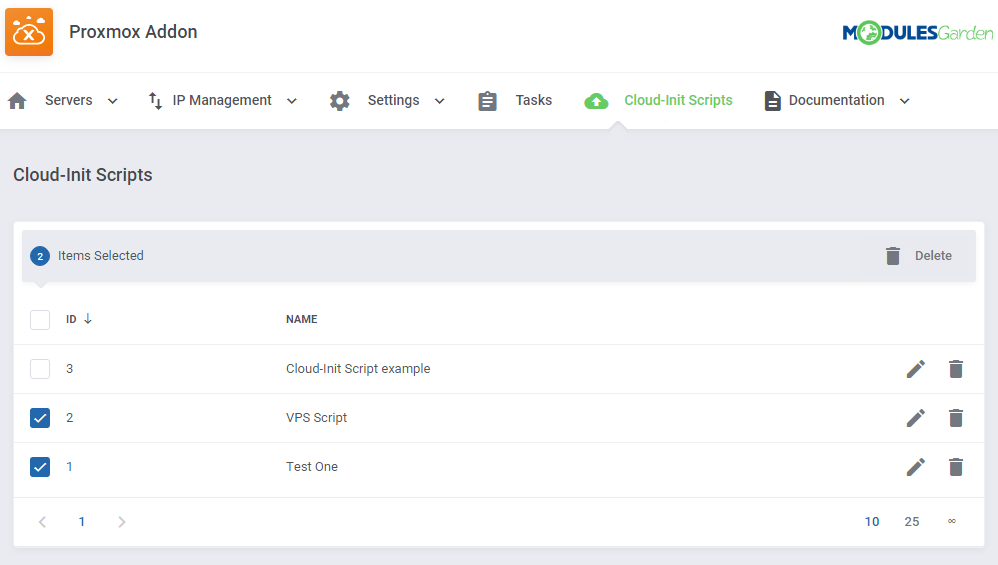998x565 pixels.
Task: Go to the previous page arrow
Action: click(x=43, y=522)
